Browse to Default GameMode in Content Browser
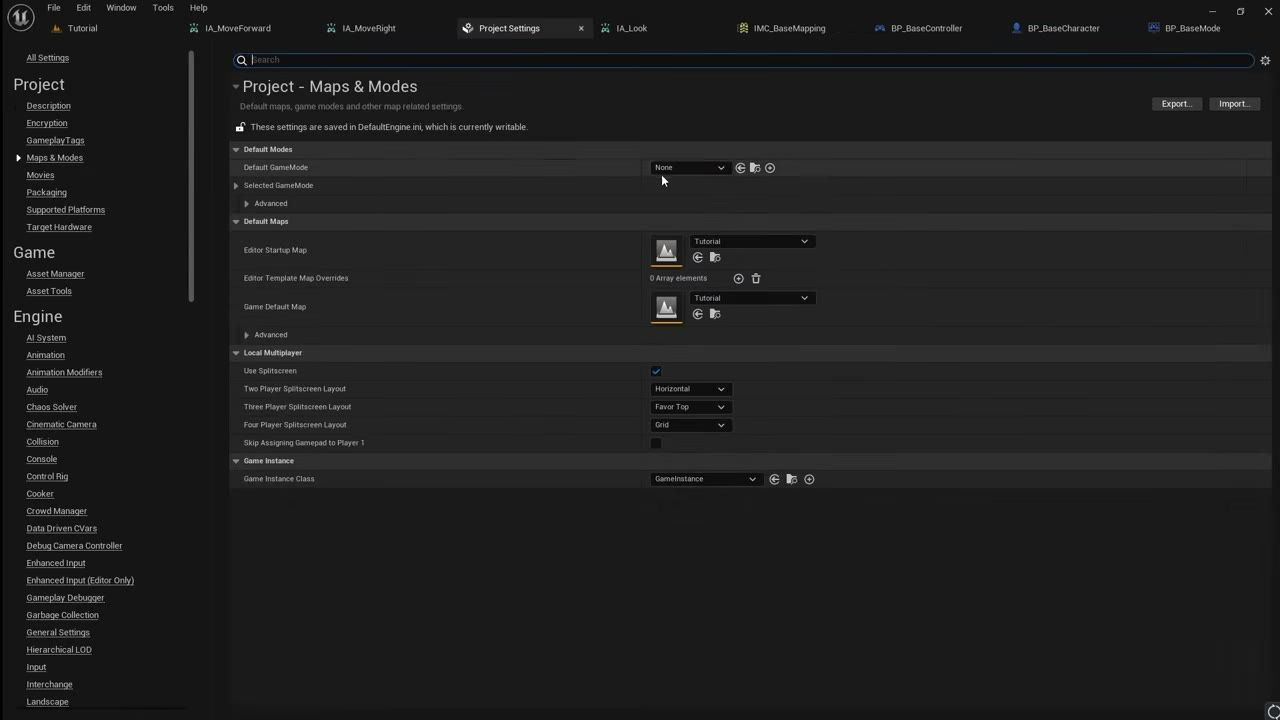Image resolution: width=1280 pixels, height=720 pixels. (755, 168)
